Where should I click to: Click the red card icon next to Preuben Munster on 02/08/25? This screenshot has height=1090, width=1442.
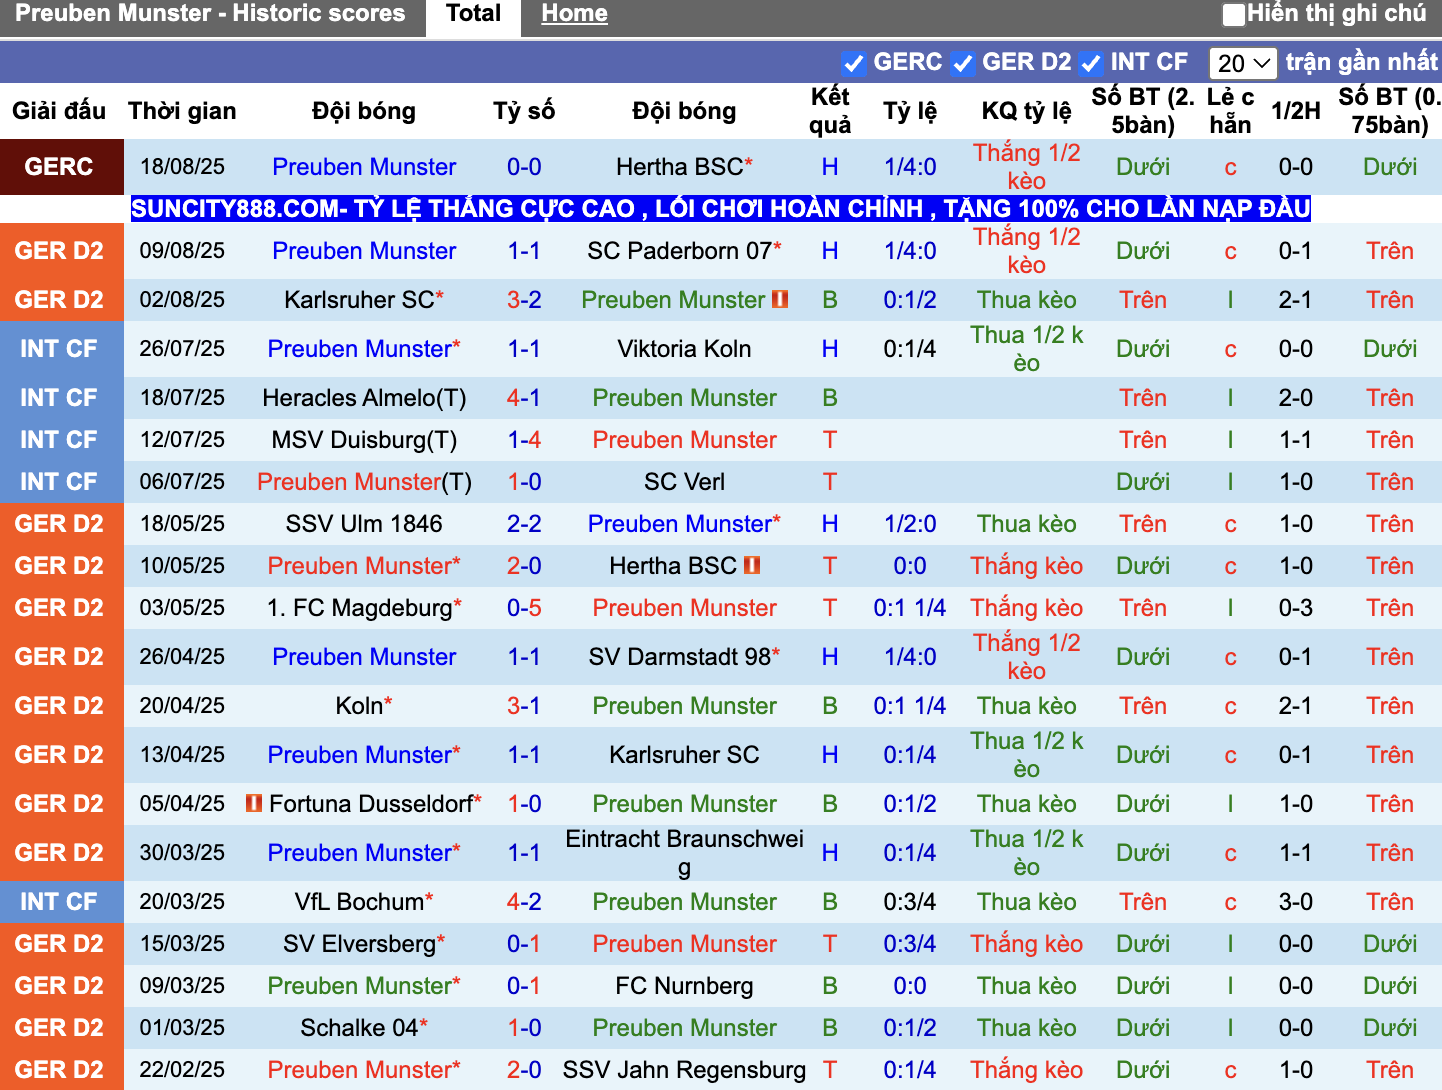click(780, 299)
